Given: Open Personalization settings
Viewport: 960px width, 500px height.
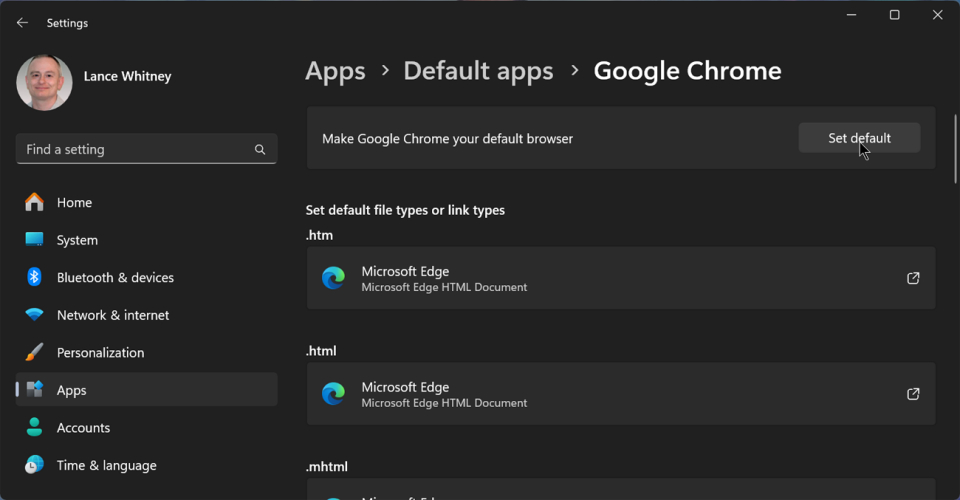Looking at the screenshot, I should (x=146, y=353).
